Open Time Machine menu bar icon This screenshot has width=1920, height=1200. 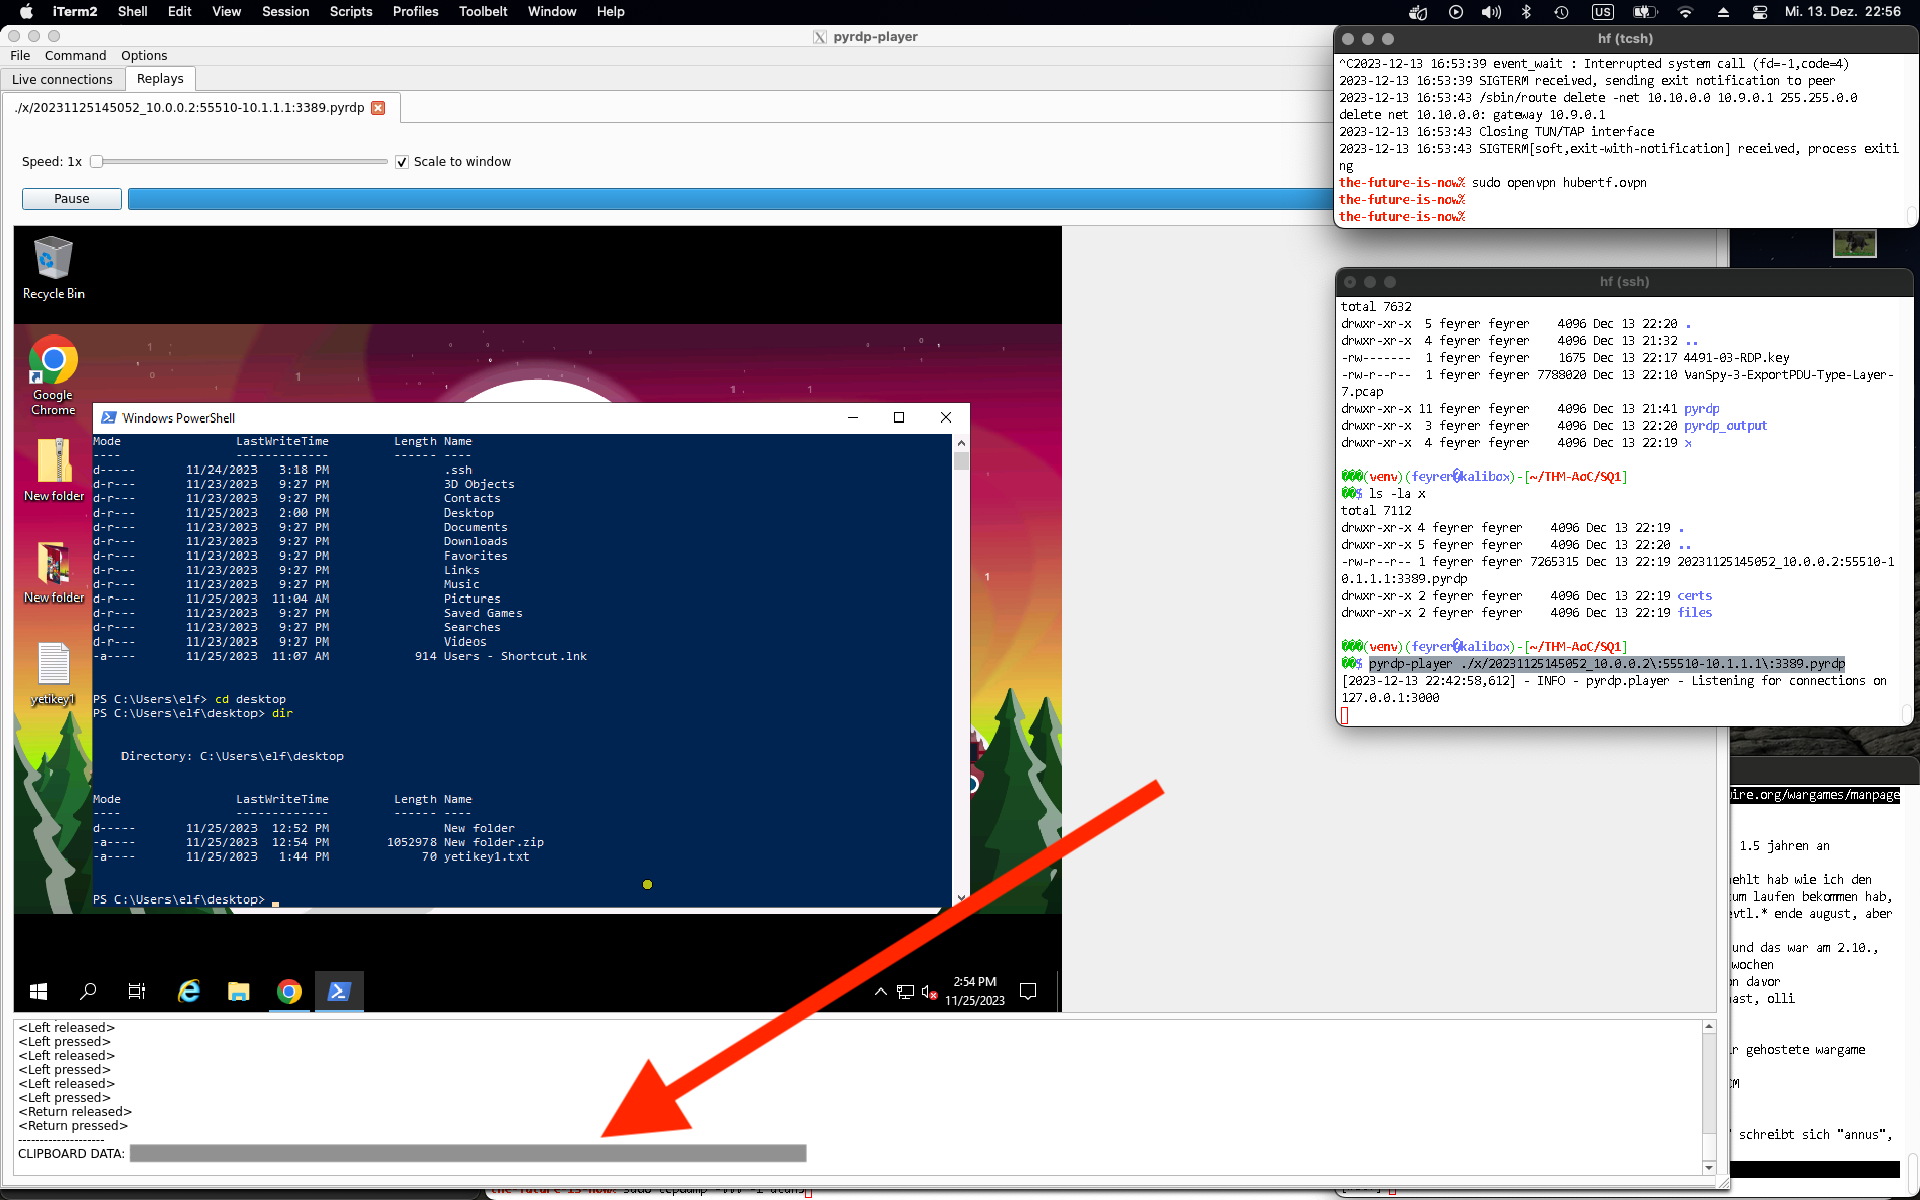click(1561, 12)
